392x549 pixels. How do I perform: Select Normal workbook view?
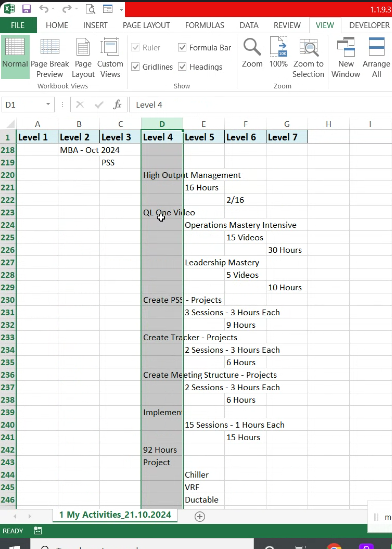15,57
